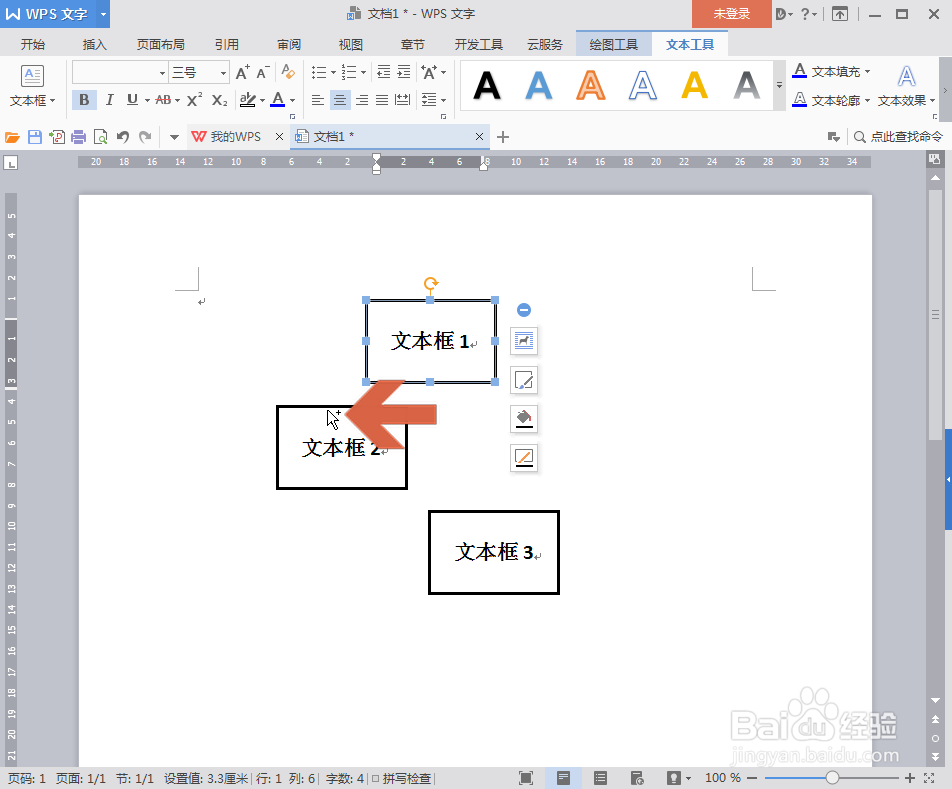Toggle italic formatting button

click(x=109, y=100)
